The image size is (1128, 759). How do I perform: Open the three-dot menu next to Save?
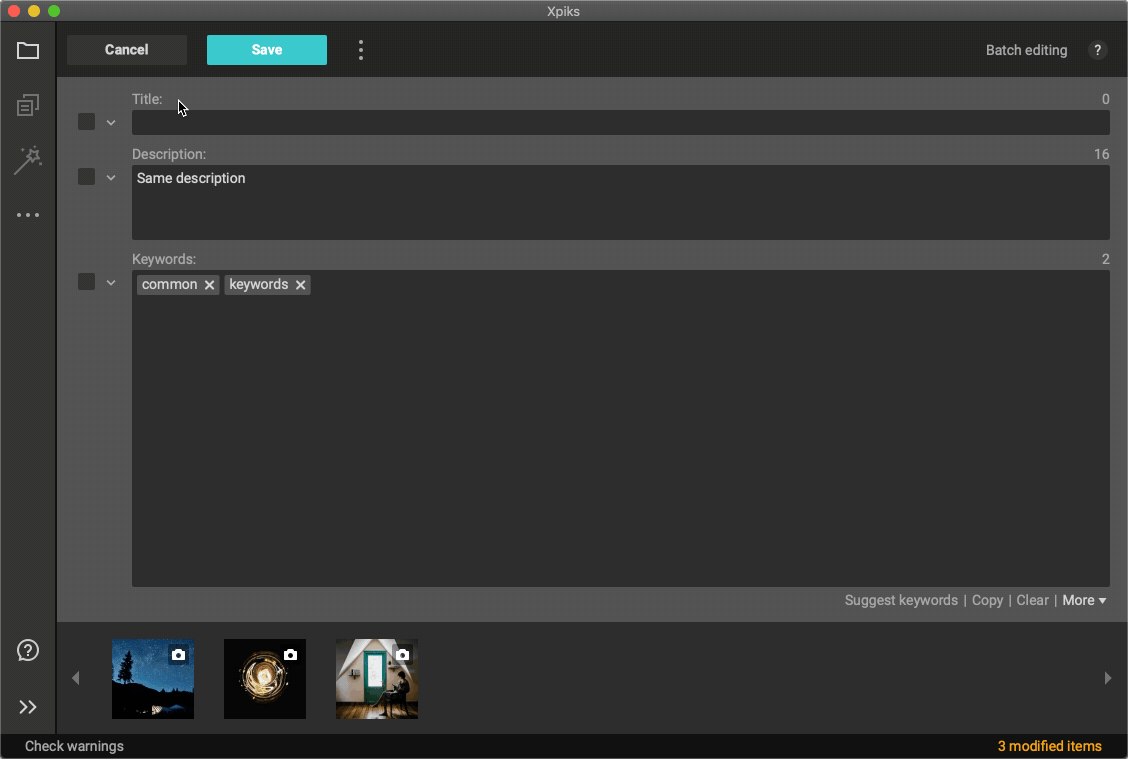tap(360, 49)
